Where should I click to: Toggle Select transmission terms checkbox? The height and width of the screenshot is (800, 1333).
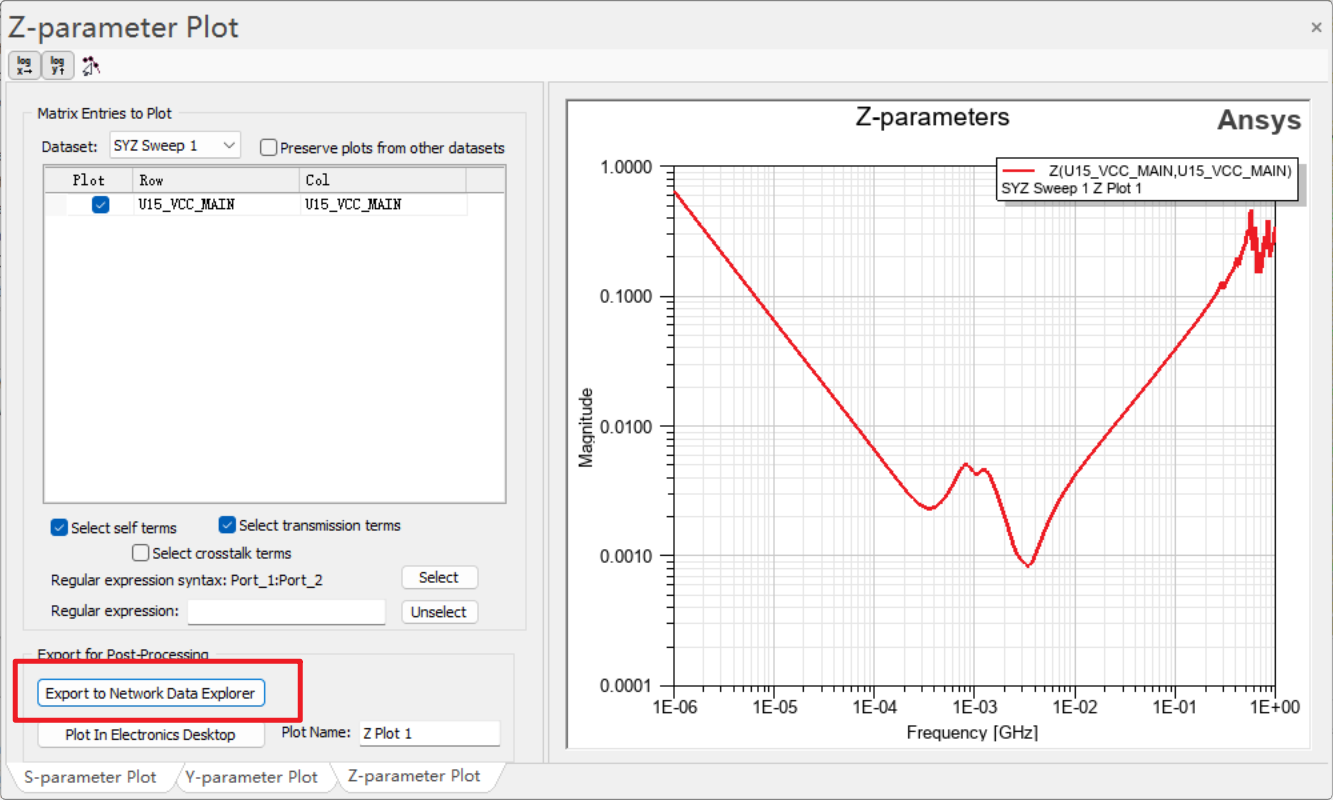click(227, 525)
